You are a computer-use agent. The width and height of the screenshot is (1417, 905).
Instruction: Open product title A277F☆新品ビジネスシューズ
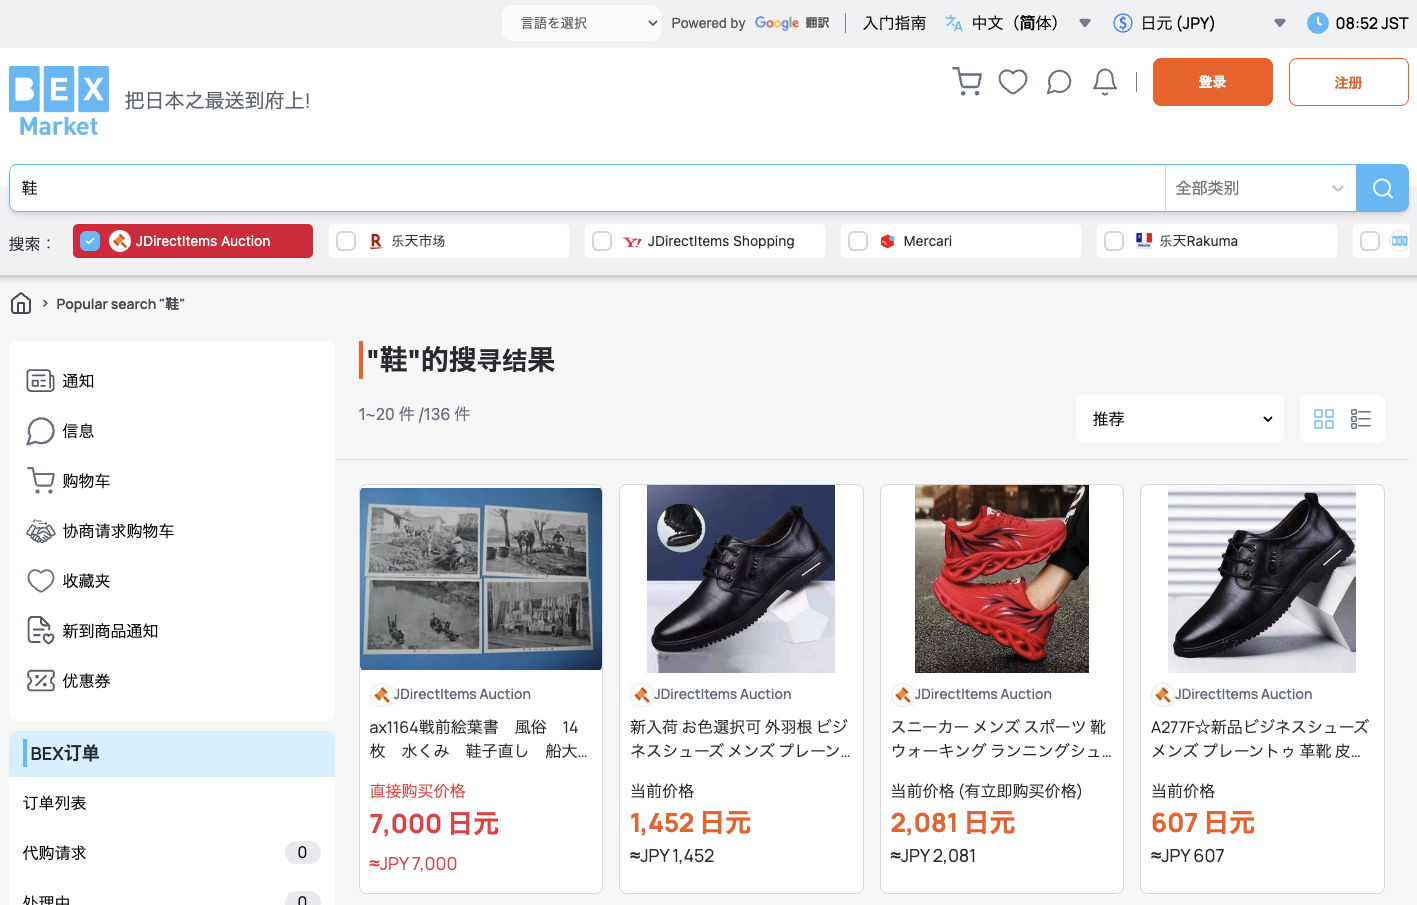click(1261, 739)
